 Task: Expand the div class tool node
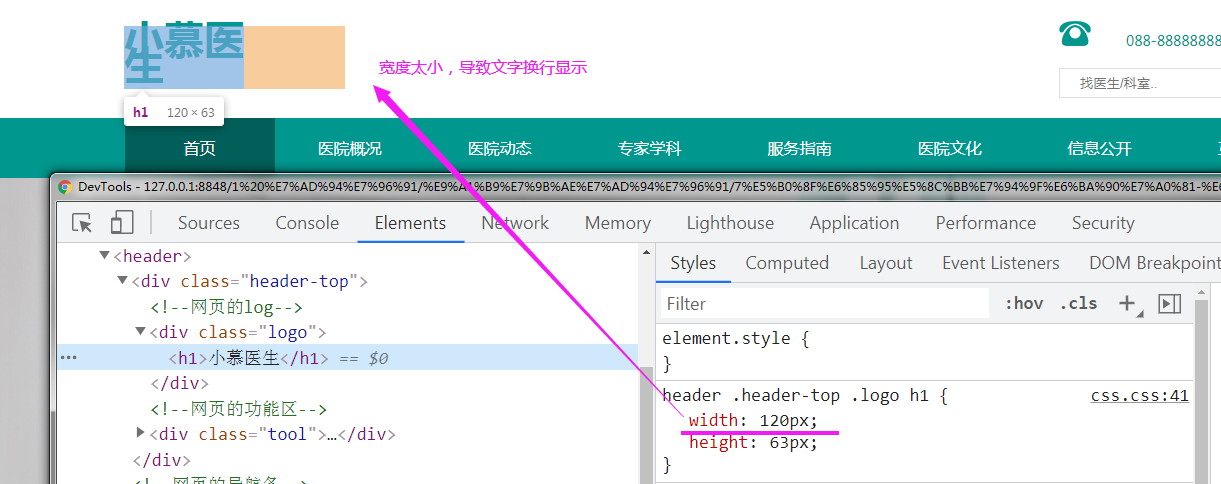tap(141, 433)
